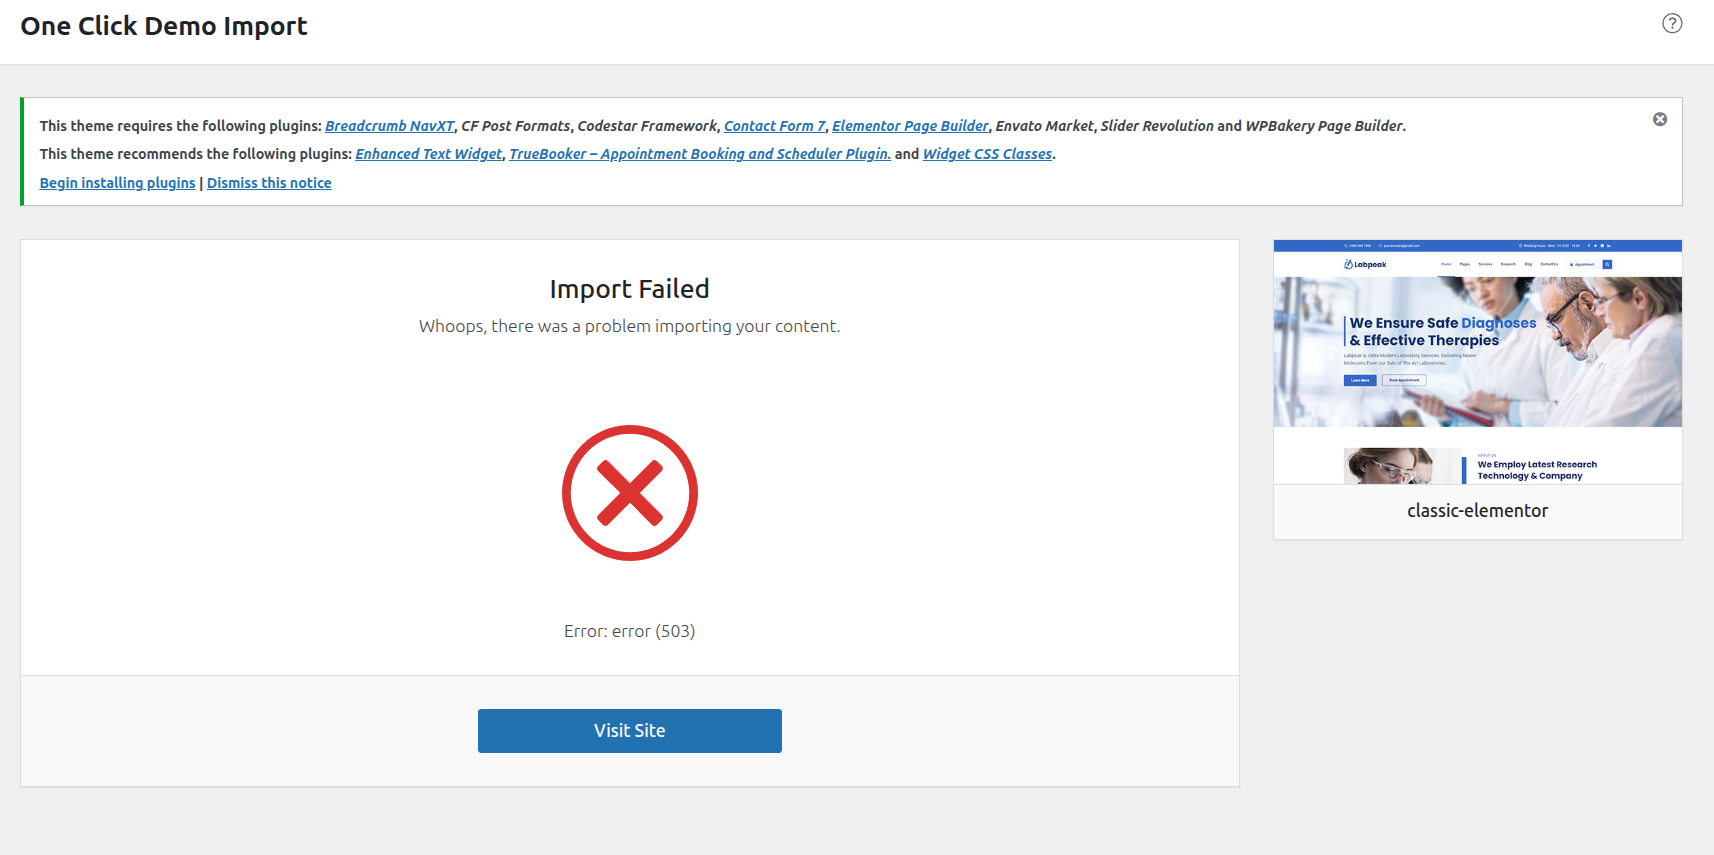The height and width of the screenshot is (855, 1714).
Task: Click Book Appointment in demo preview
Action: [1404, 380]
